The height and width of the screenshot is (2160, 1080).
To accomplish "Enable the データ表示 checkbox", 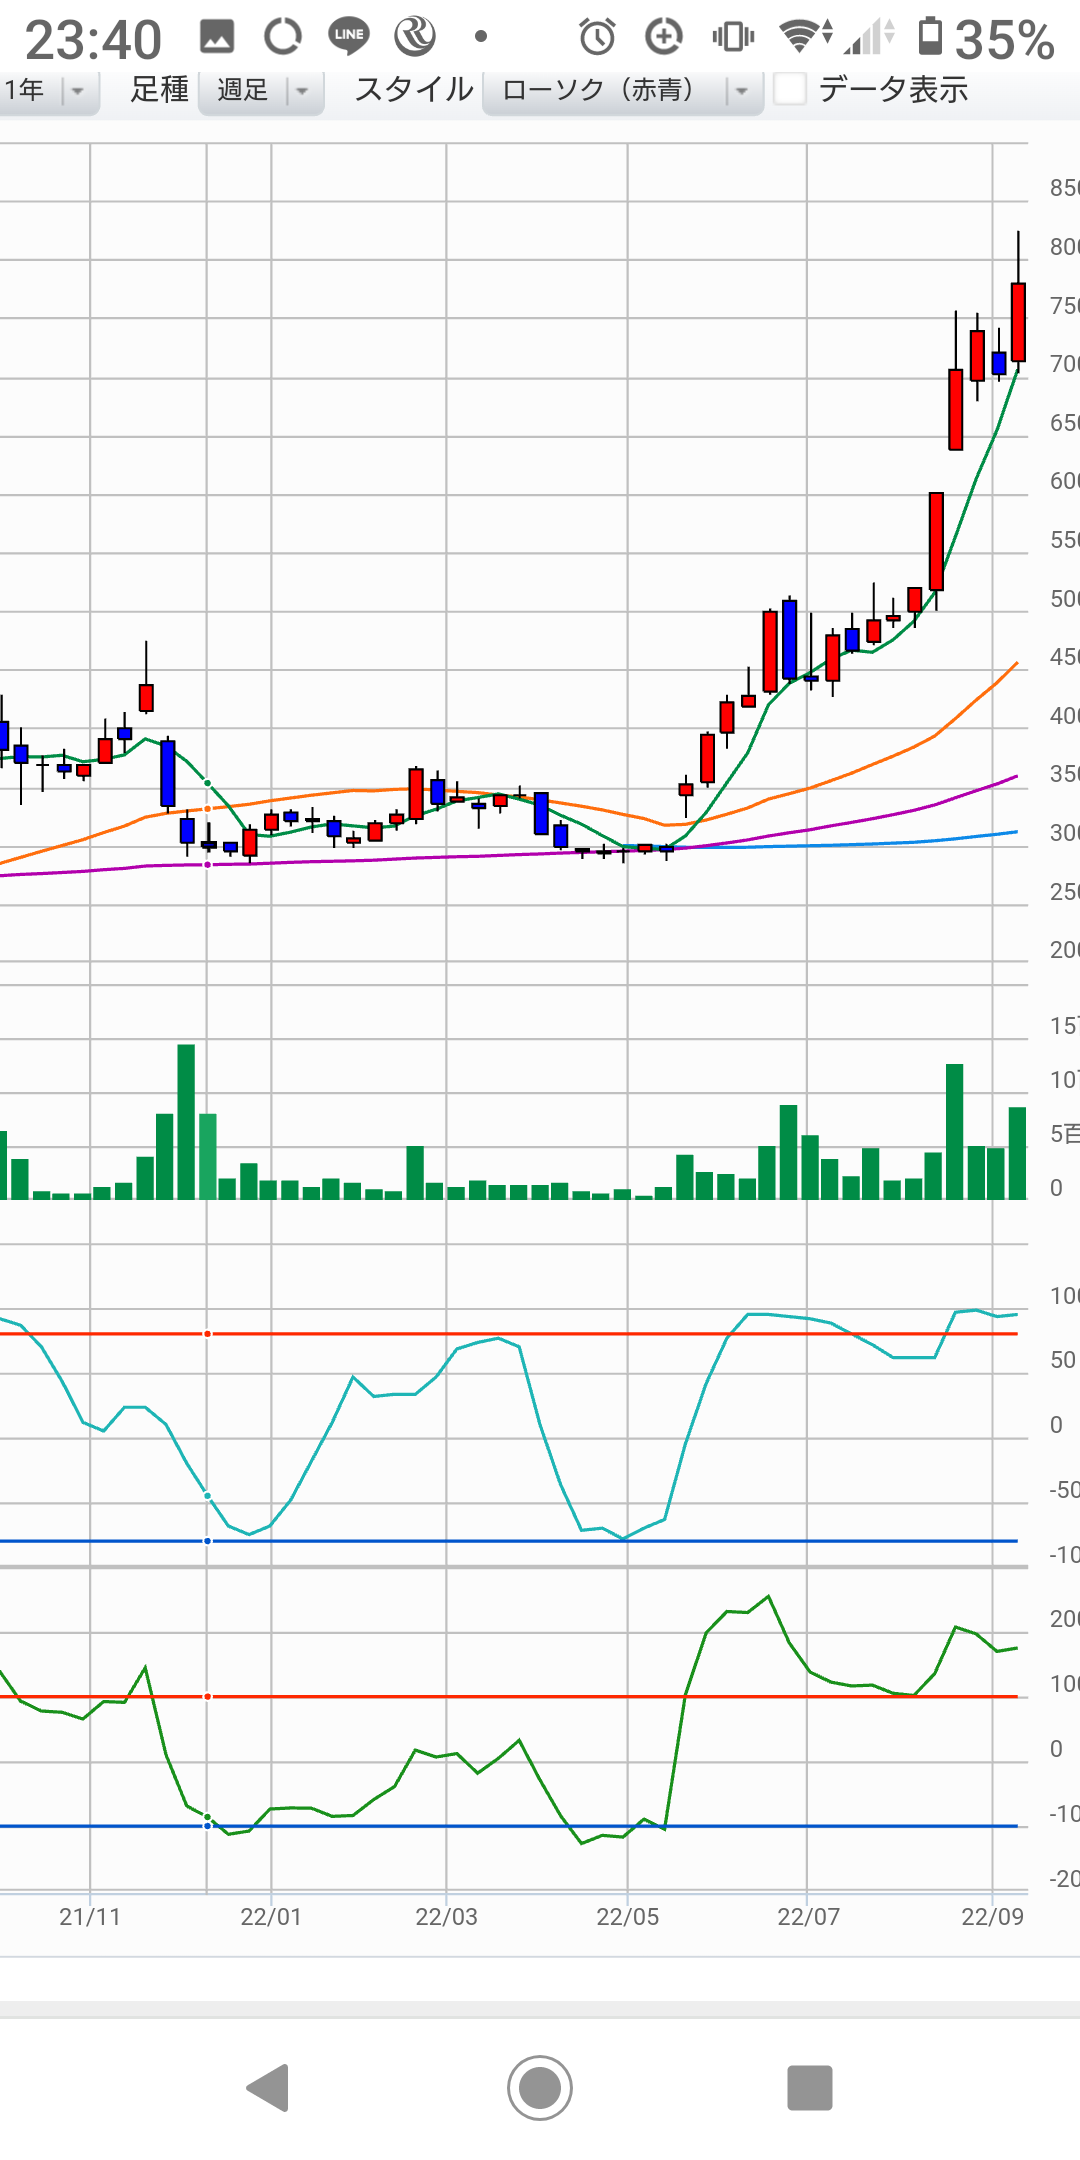I will [790, 90].
